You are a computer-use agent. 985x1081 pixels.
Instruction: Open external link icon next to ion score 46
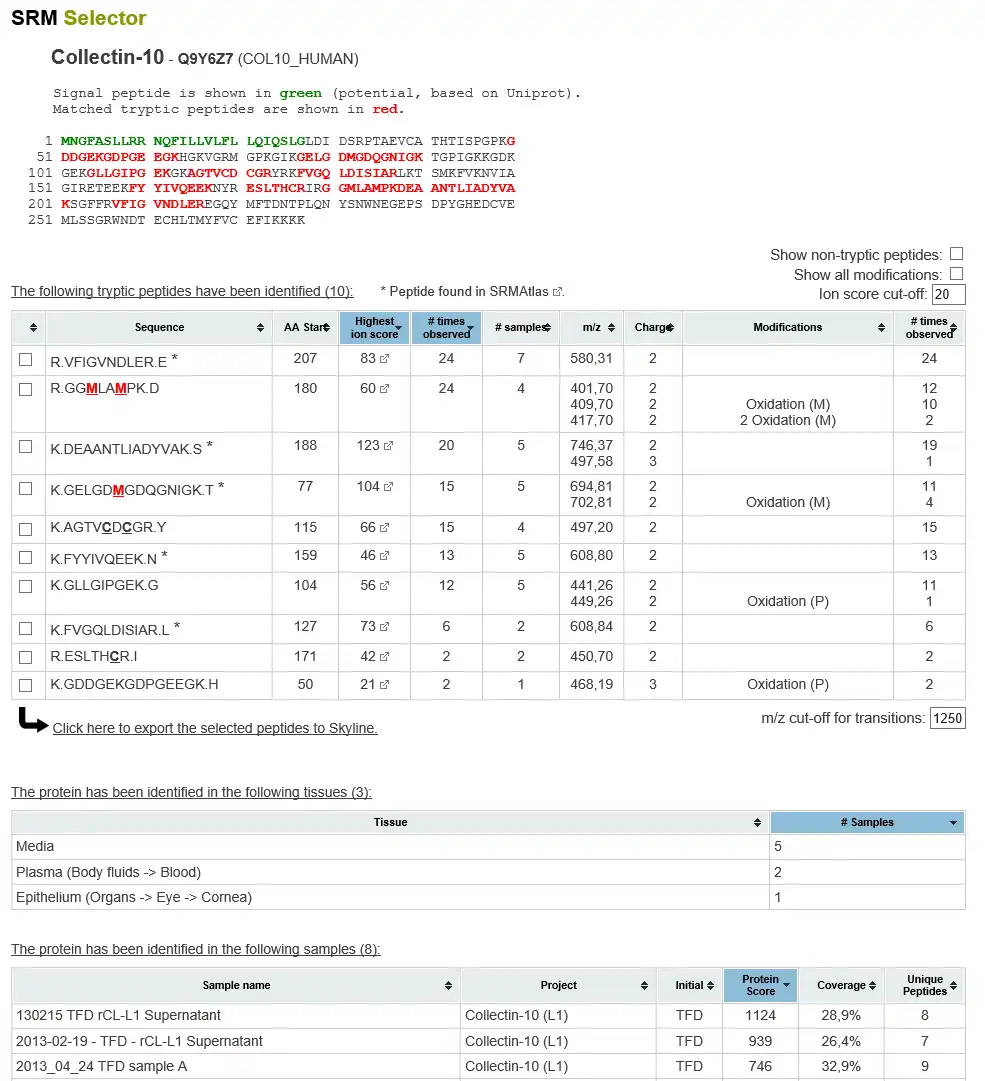coord(385,556)
